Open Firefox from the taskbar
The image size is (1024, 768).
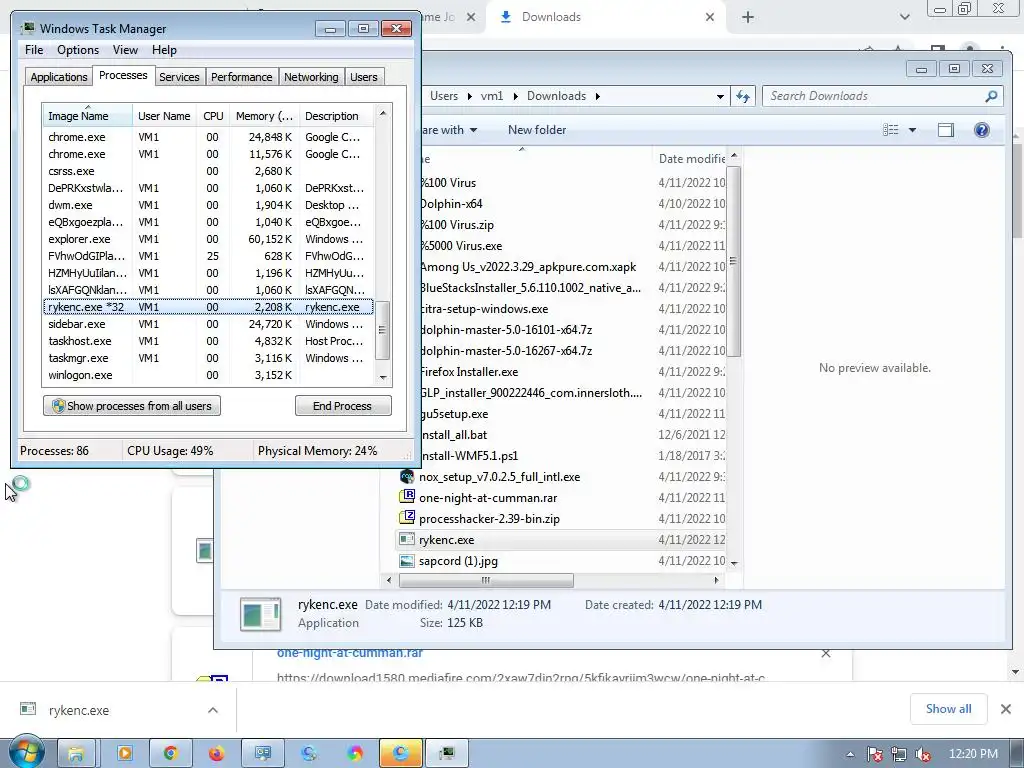pyautogui.click(x=216, y=754)
